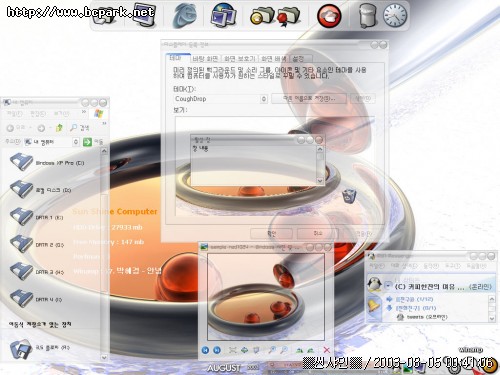
Task: Select DATA 2 (G:) drive
Action: (37, 244)
